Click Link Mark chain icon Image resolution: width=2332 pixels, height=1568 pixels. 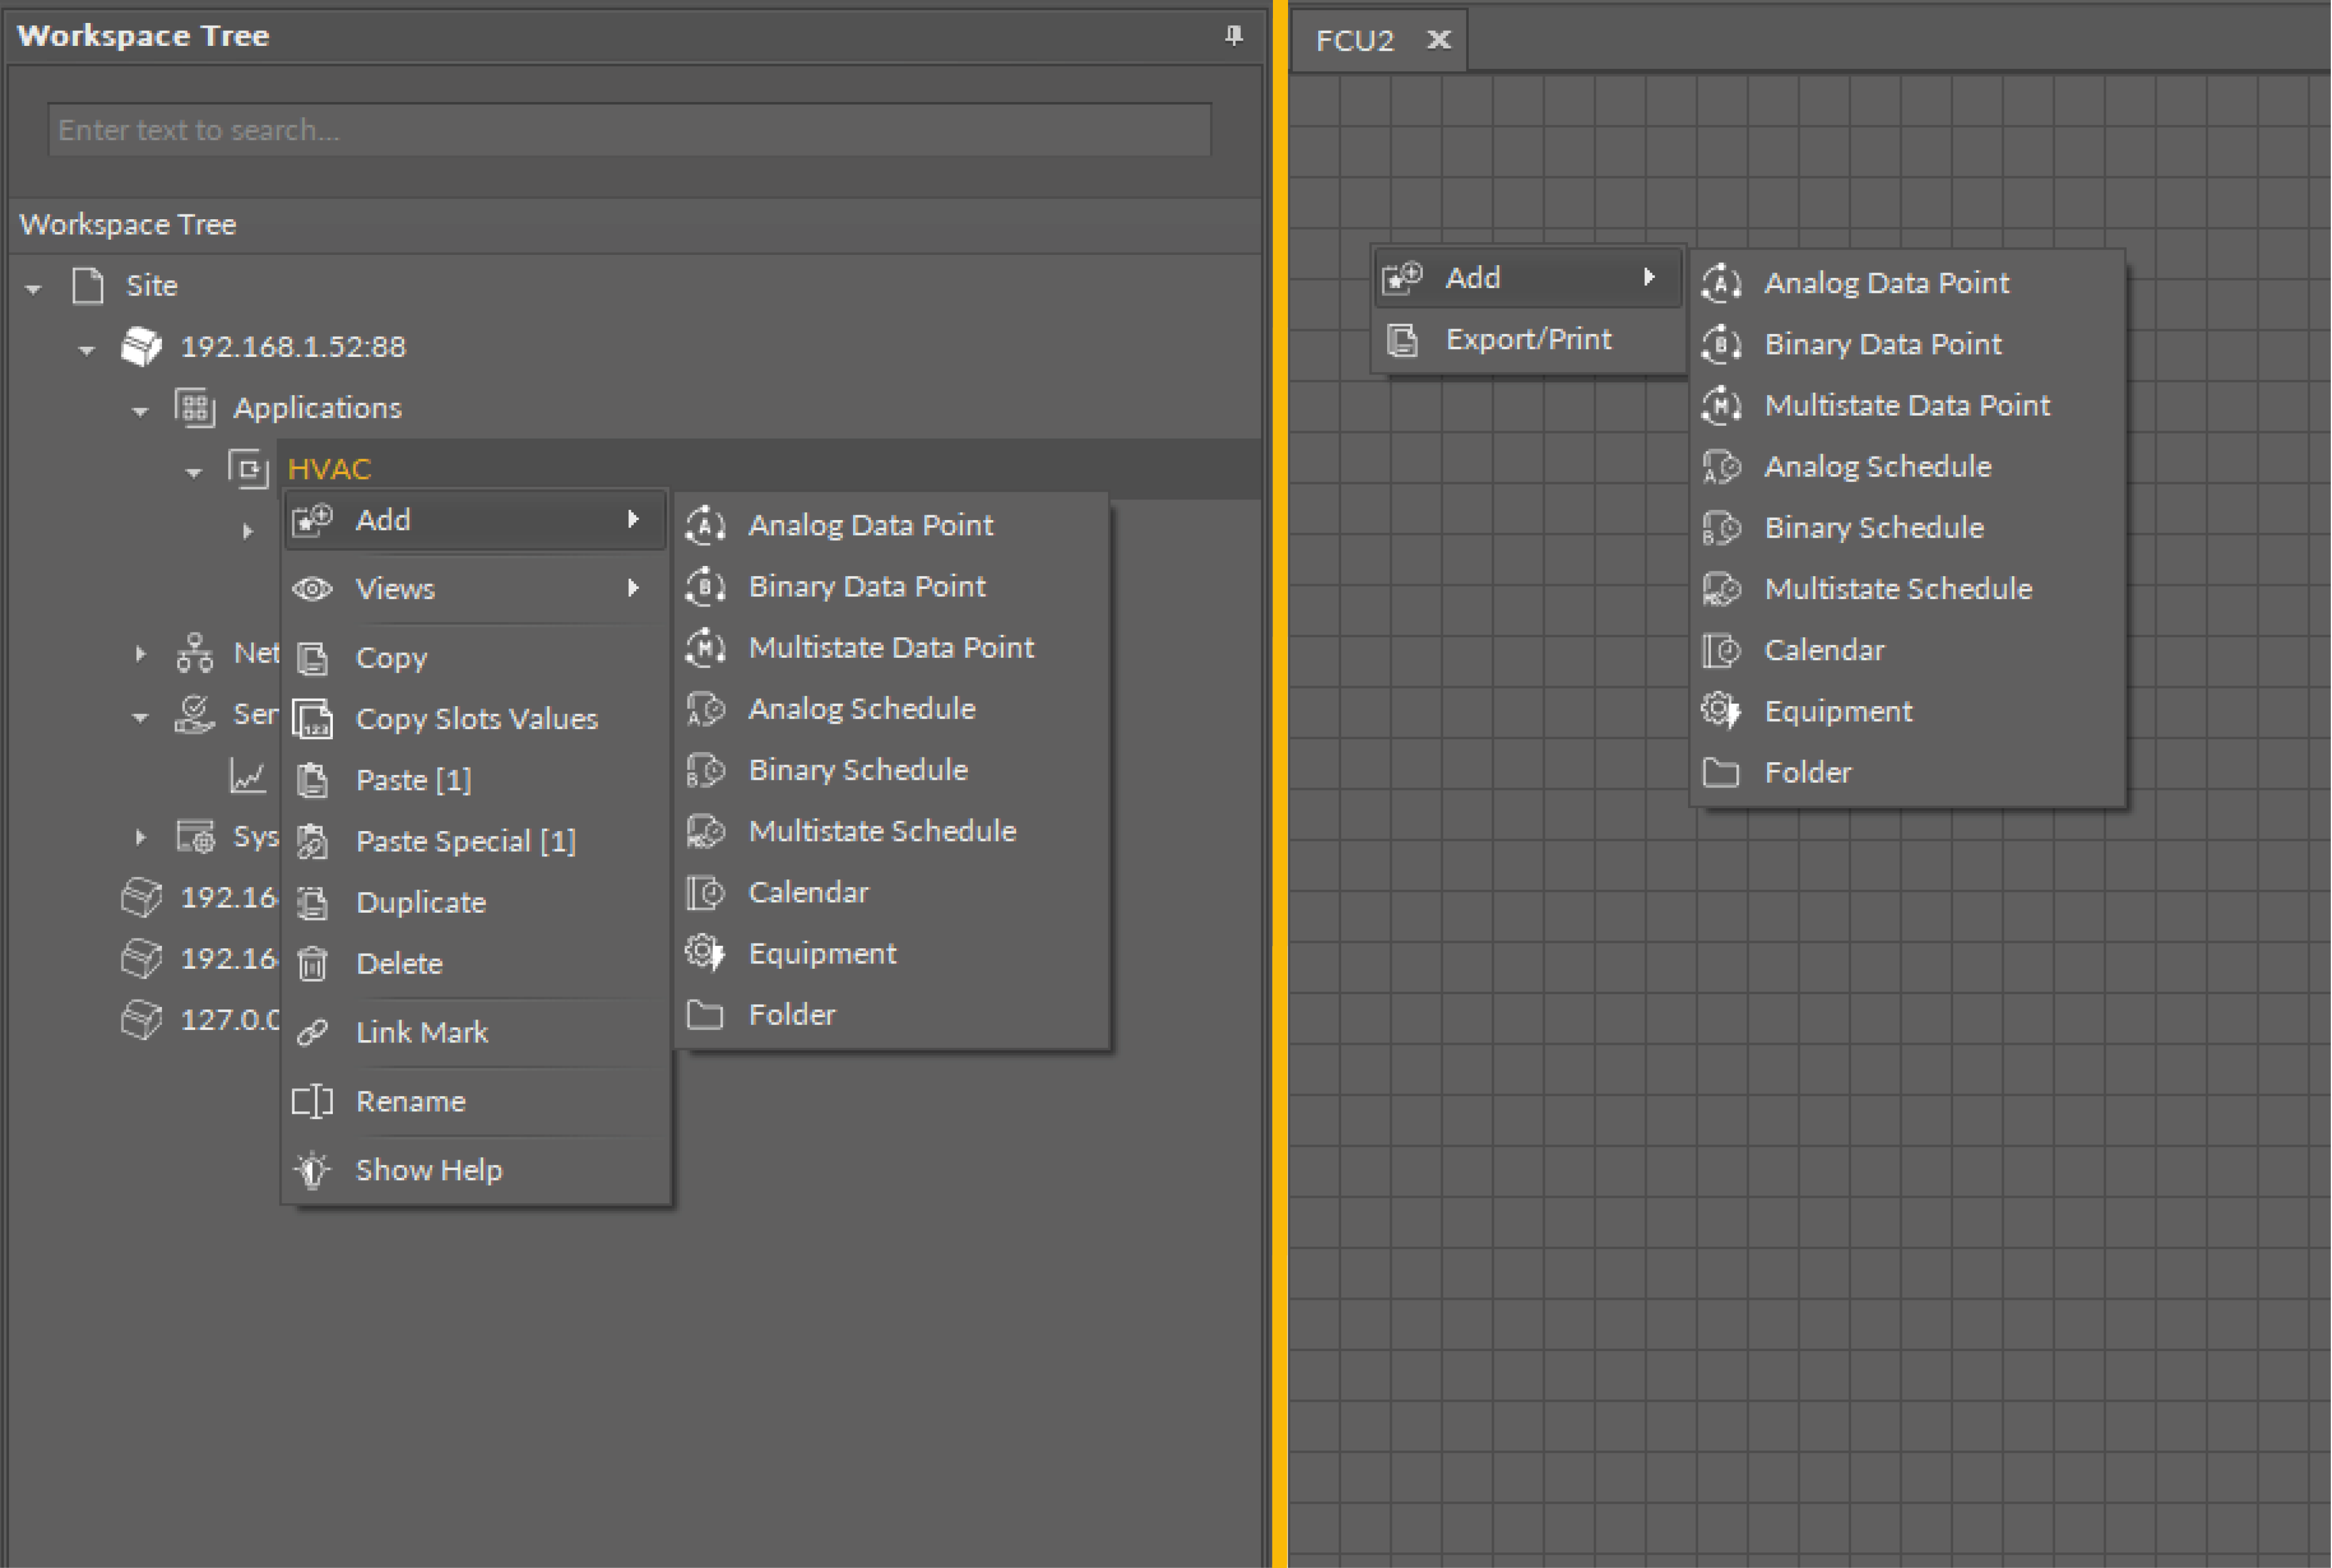pos(312,1032)
